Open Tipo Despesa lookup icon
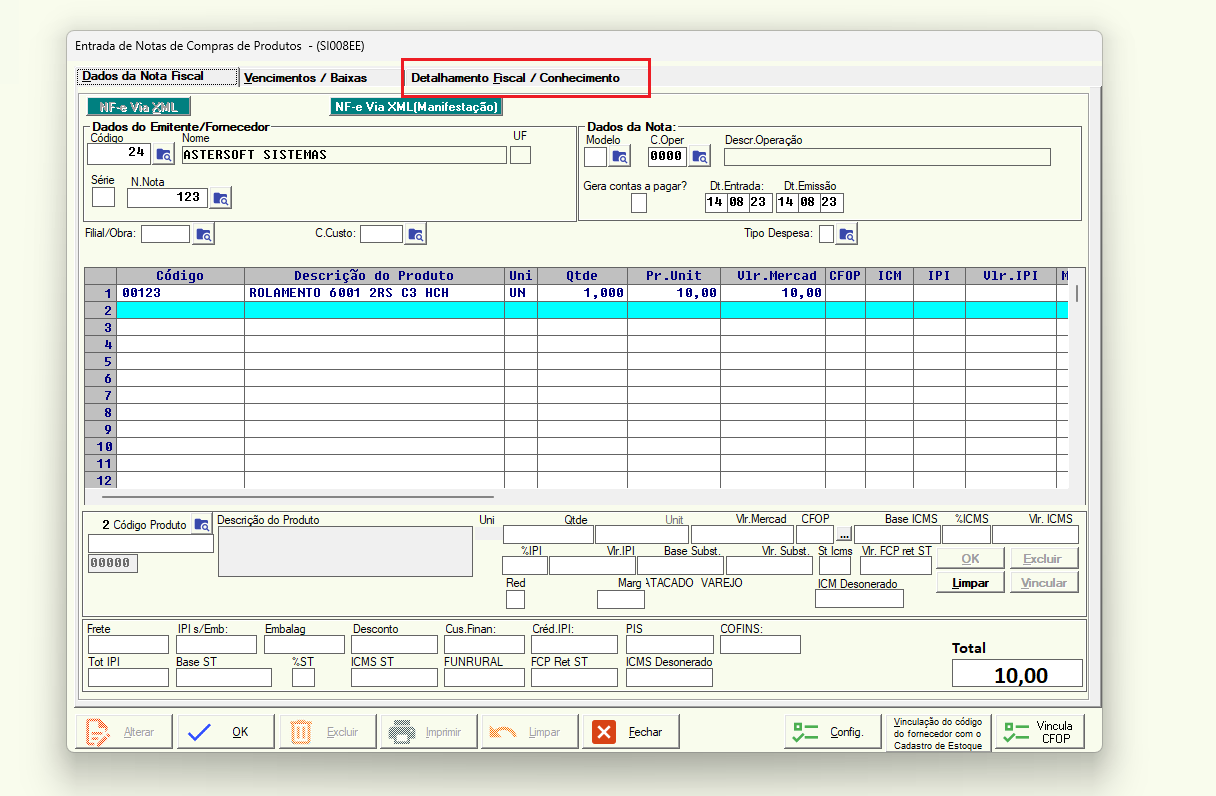 pos(847,234)
